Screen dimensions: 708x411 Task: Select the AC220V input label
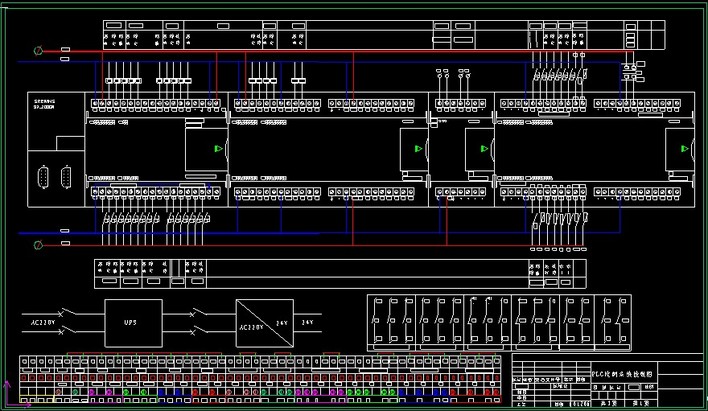(x=39, y=322)
